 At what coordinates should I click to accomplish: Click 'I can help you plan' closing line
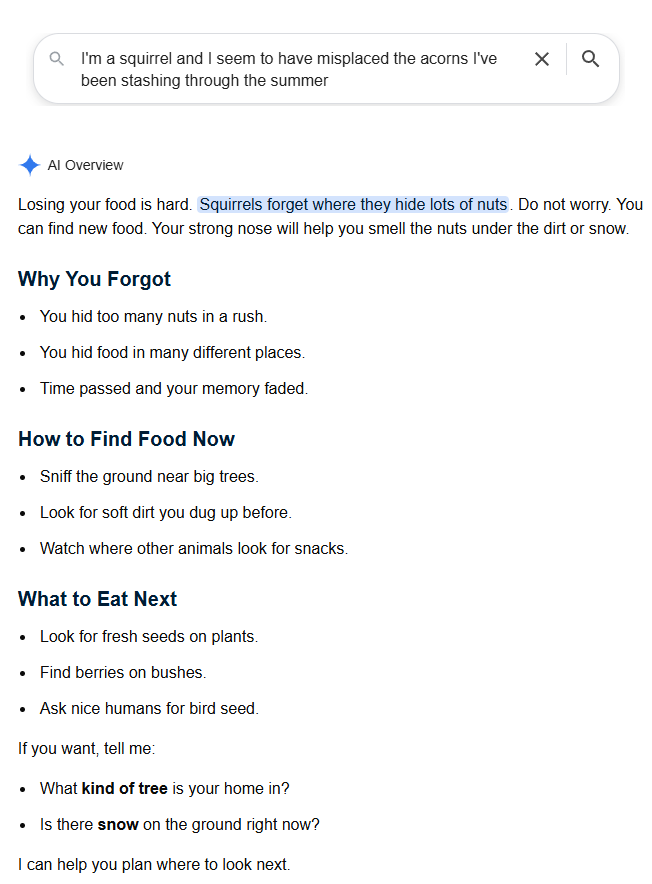[154, 864]
